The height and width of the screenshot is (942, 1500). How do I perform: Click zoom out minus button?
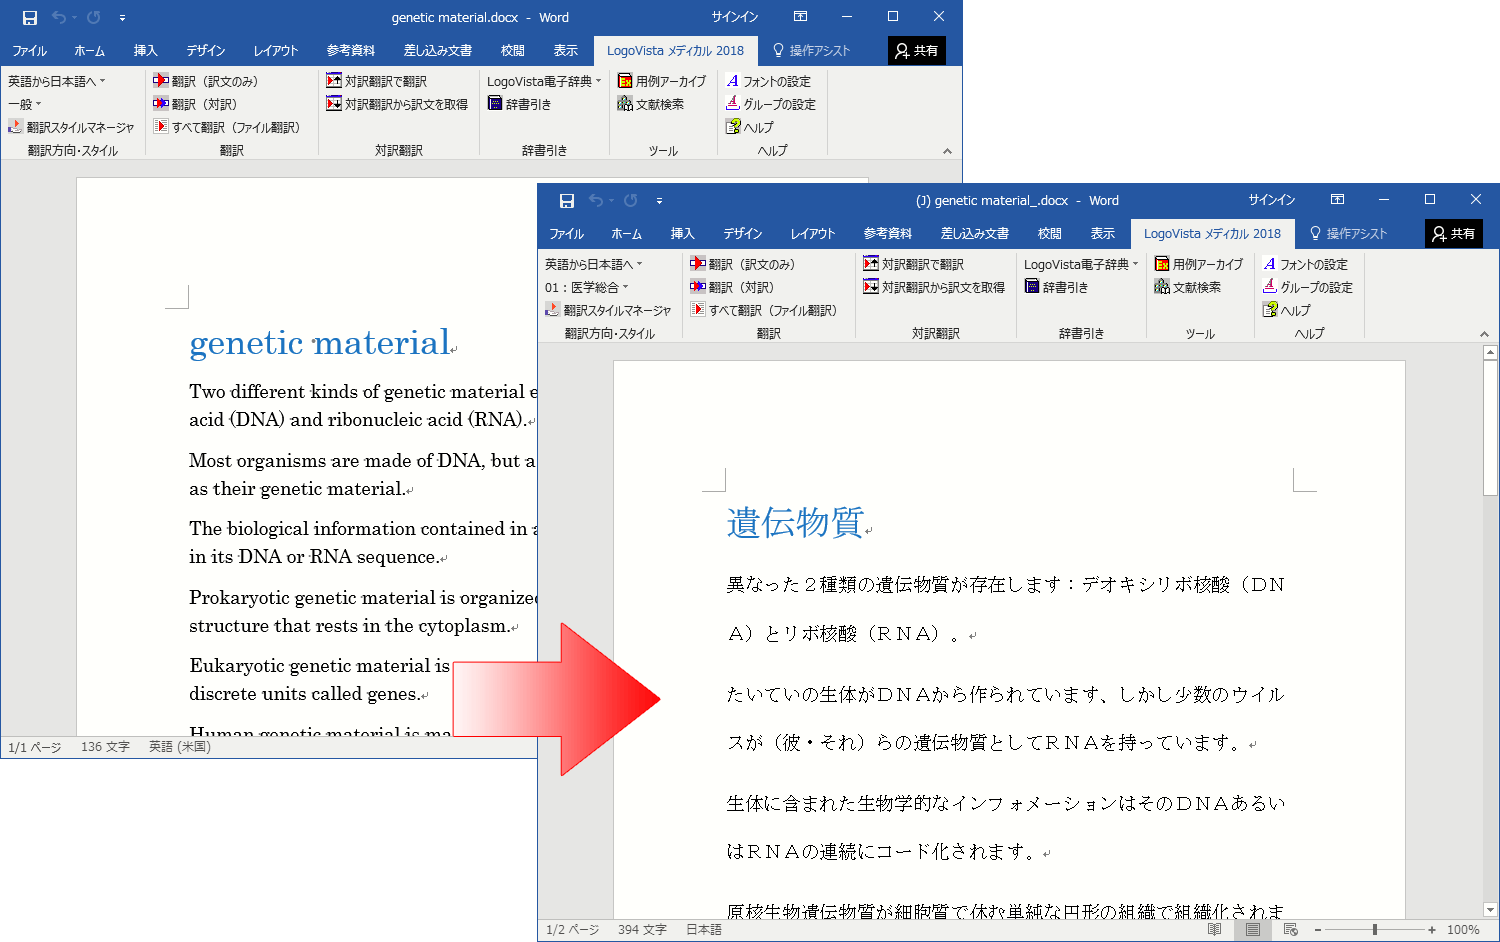pos(1318,930)
